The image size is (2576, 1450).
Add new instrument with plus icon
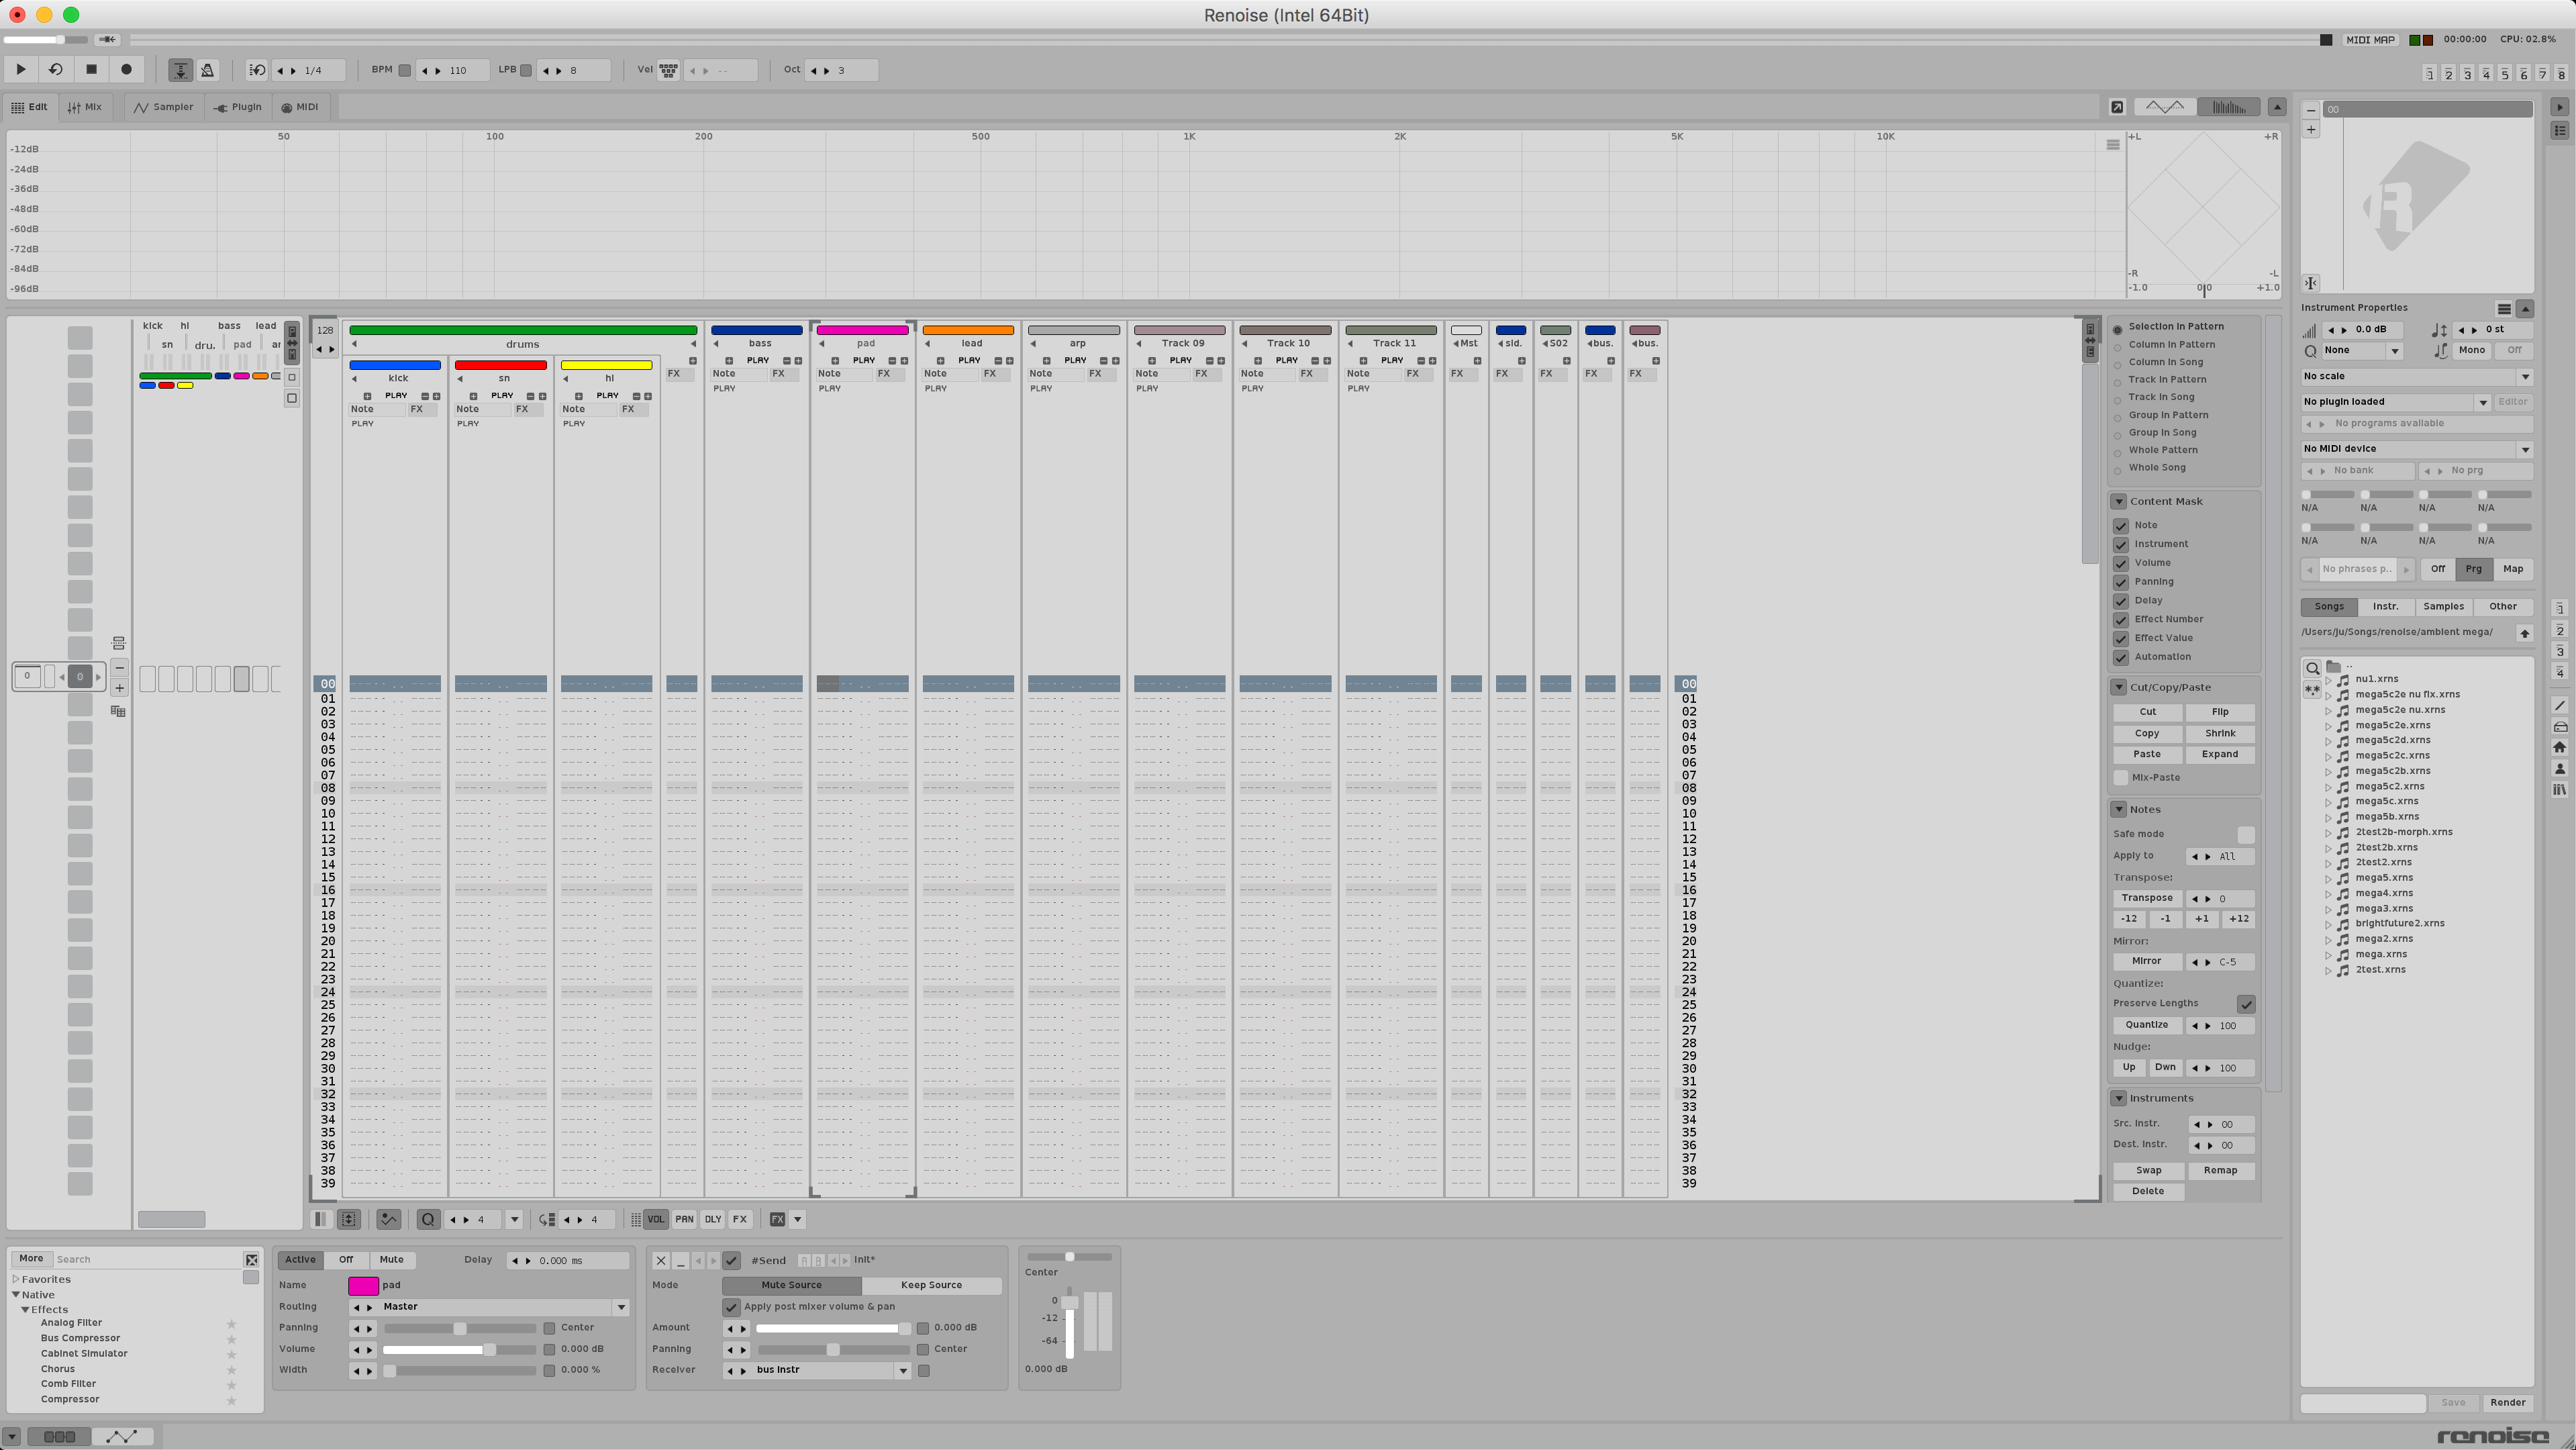pyautogui.click(x=2311, y=129)
